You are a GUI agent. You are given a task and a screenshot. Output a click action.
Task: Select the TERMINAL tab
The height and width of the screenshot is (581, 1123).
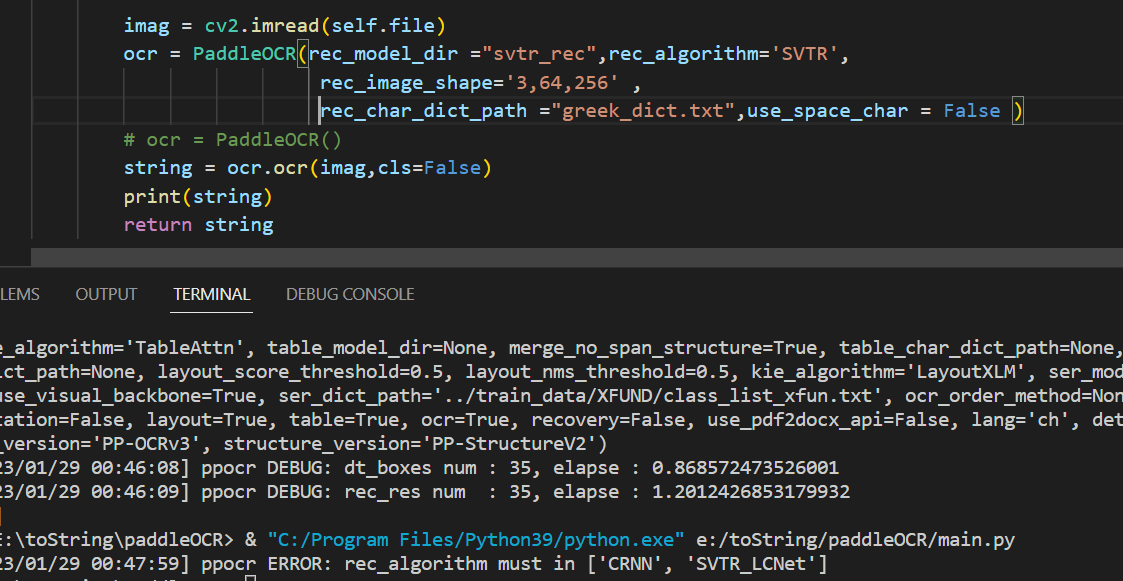pos(211,294)
